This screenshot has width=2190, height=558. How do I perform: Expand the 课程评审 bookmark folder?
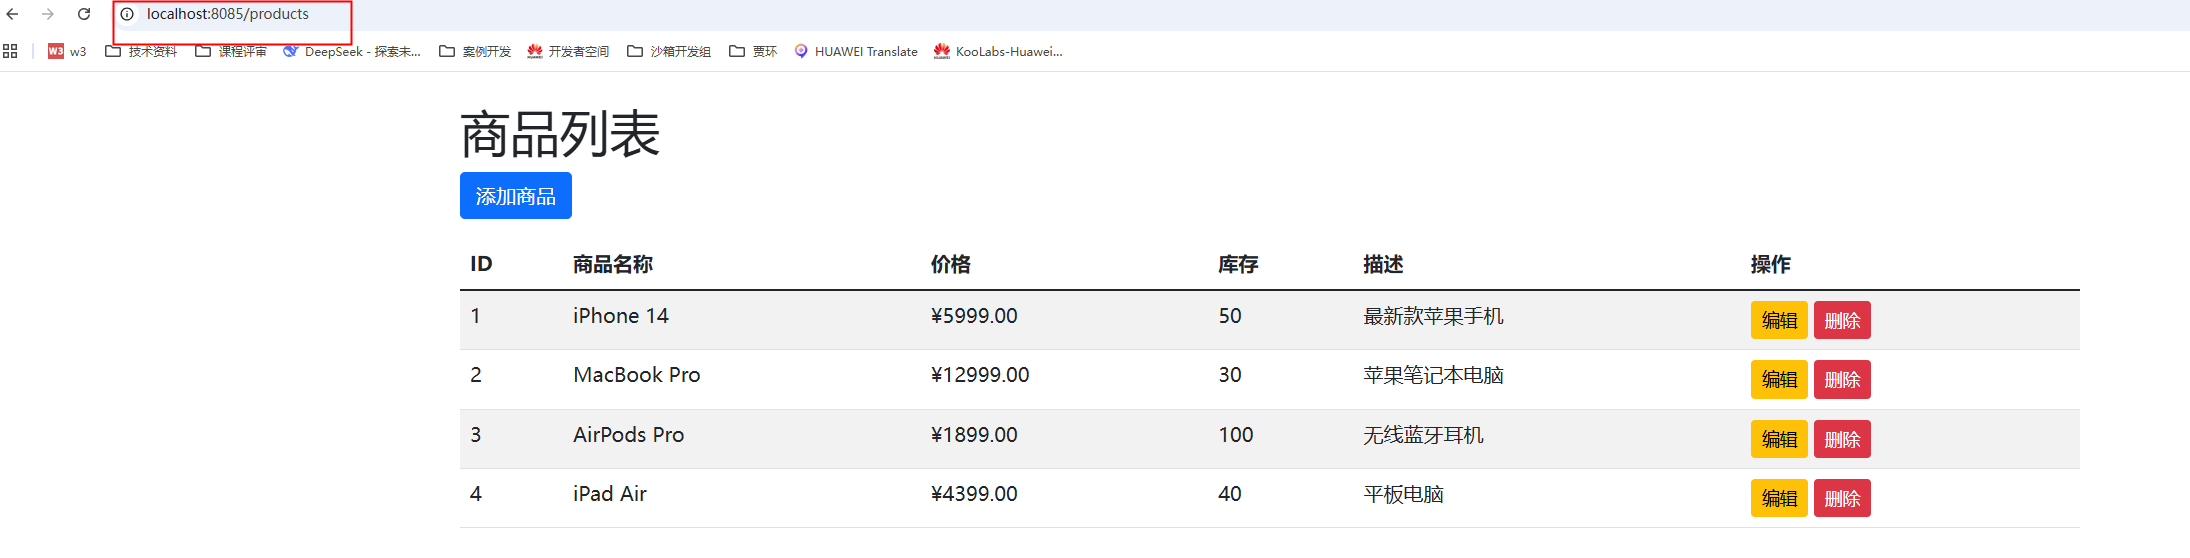tap(231, 51)
